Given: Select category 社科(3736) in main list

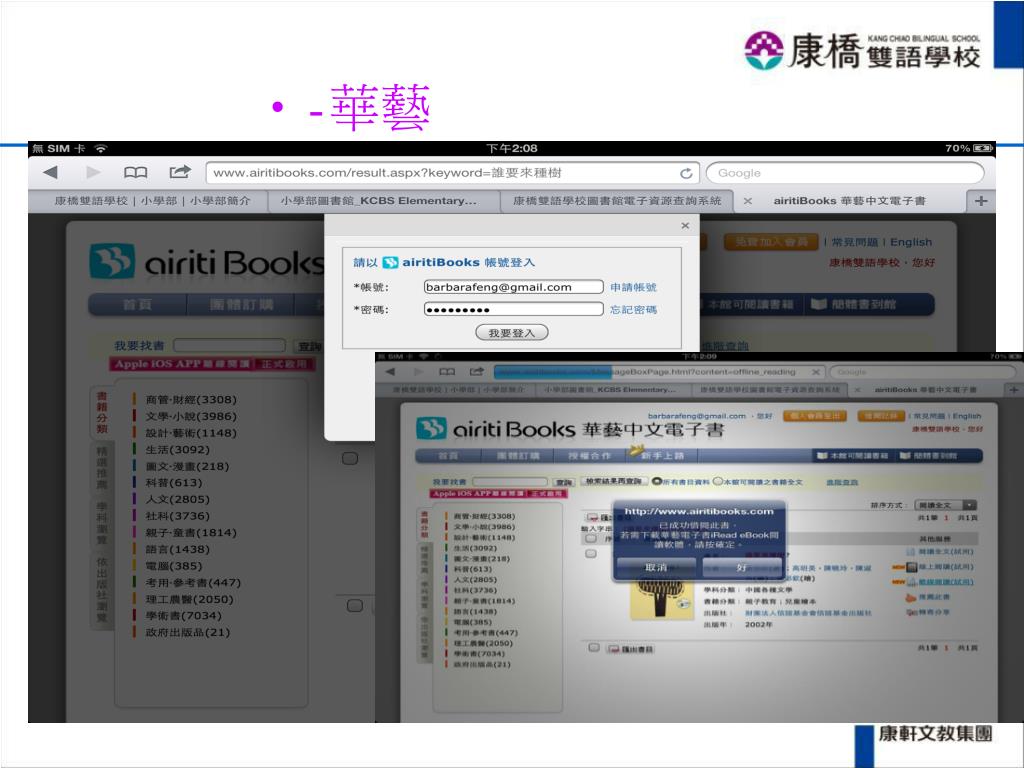Looking at the screenshot, I should pyautogui.click(x=177, y=516).
